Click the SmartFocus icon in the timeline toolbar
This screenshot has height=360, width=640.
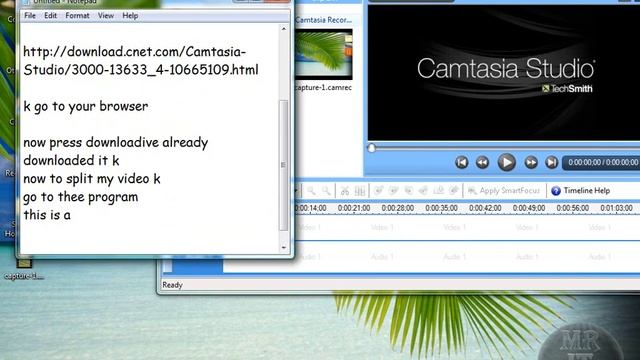[x=472, y=191]
